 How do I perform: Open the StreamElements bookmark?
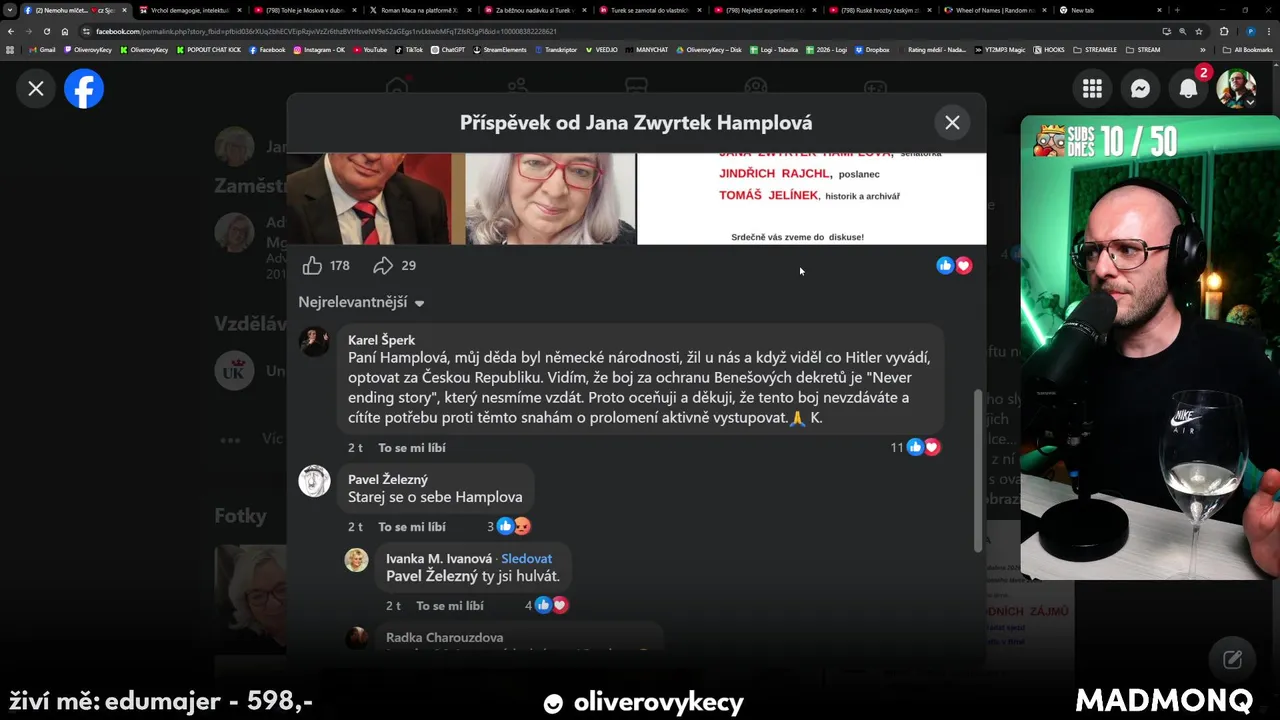500,49
